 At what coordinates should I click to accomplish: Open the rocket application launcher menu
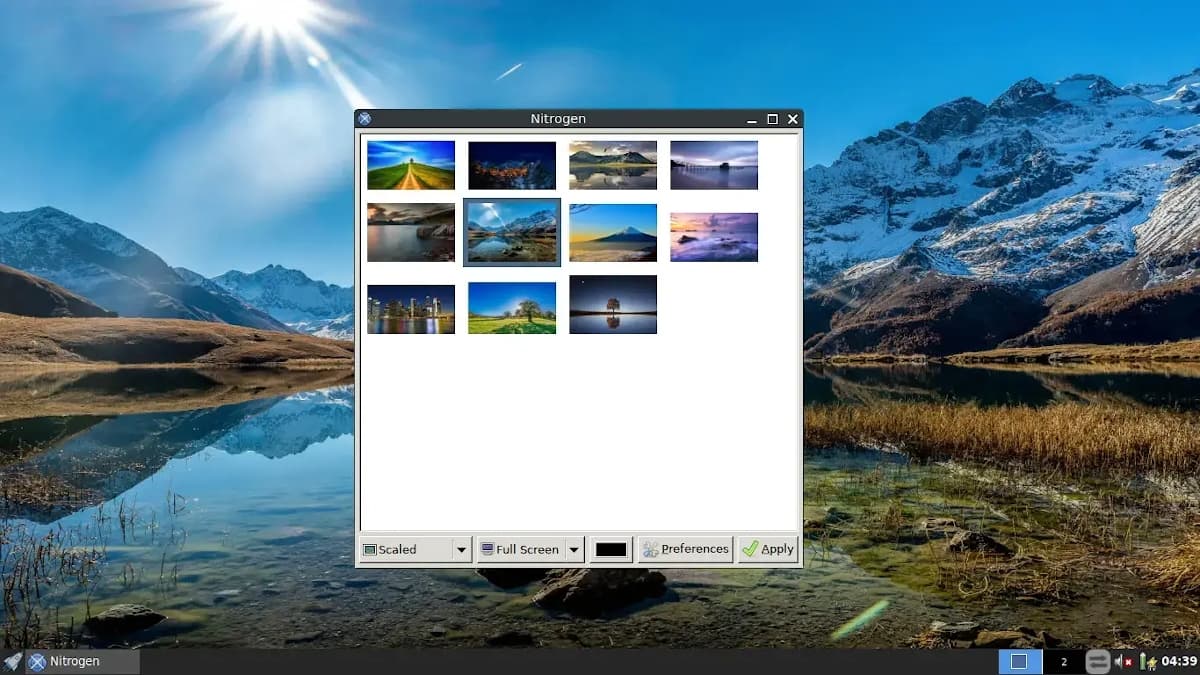point(12,662)
